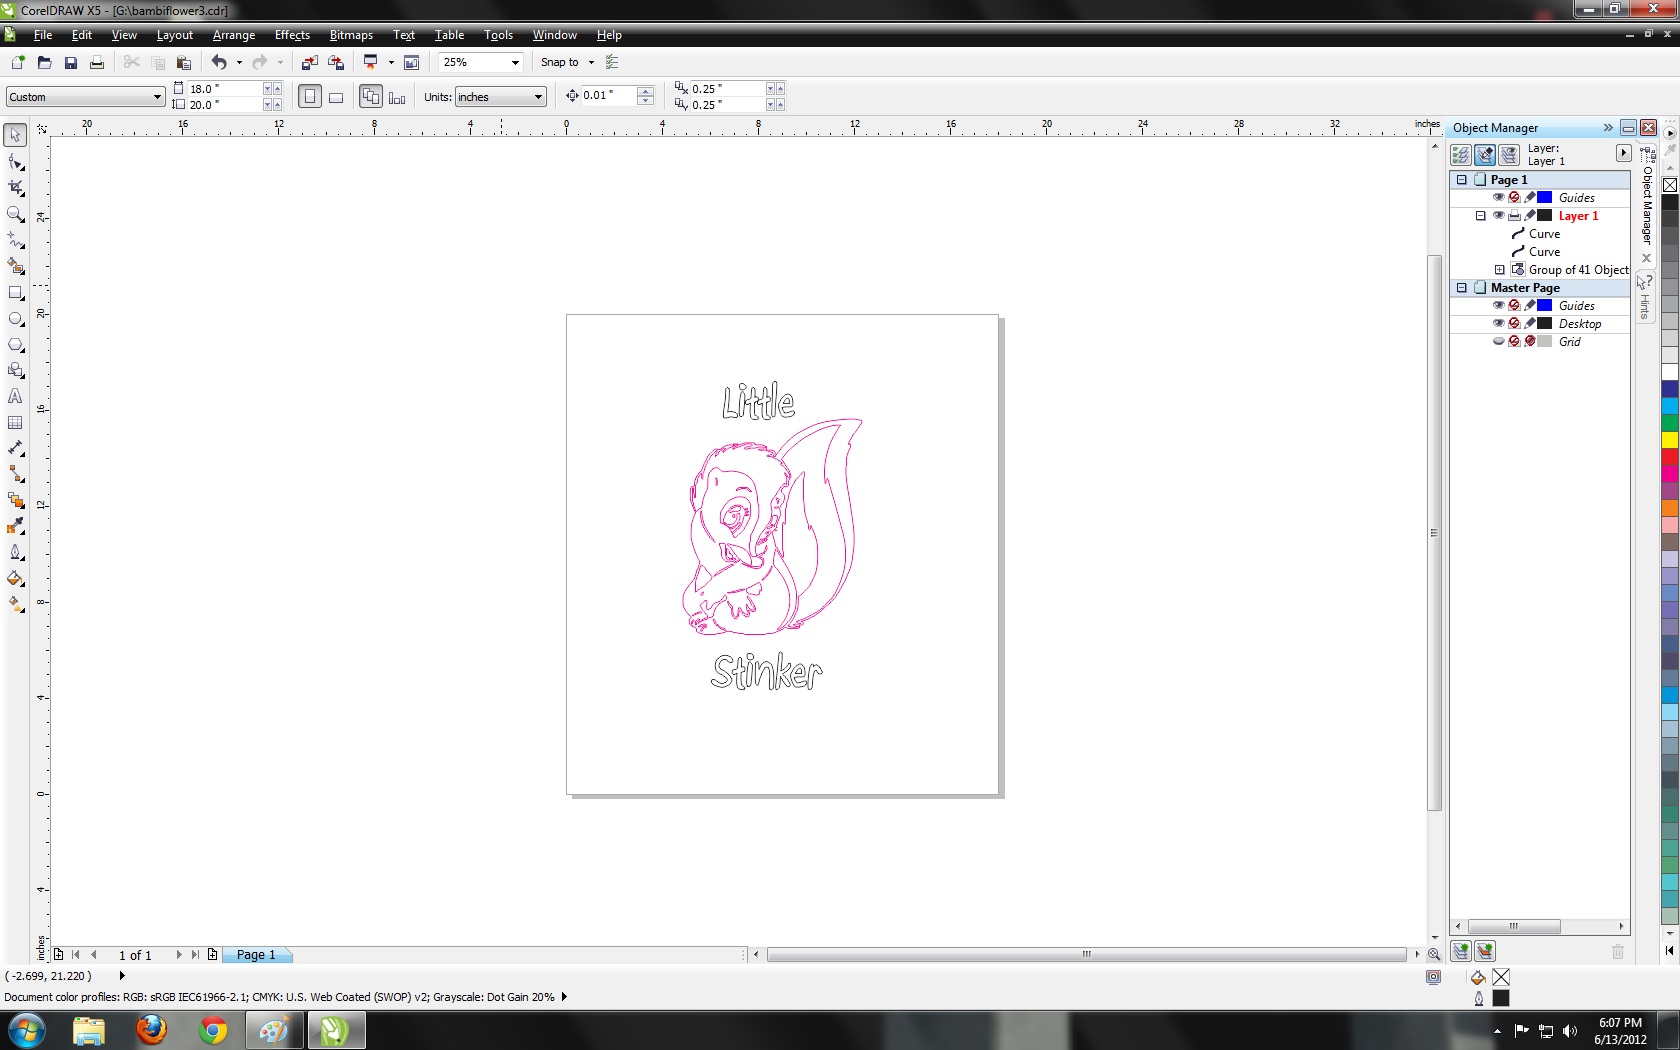
Task: Collapse the Layer 1 tree node
Action: [1481, 216]
